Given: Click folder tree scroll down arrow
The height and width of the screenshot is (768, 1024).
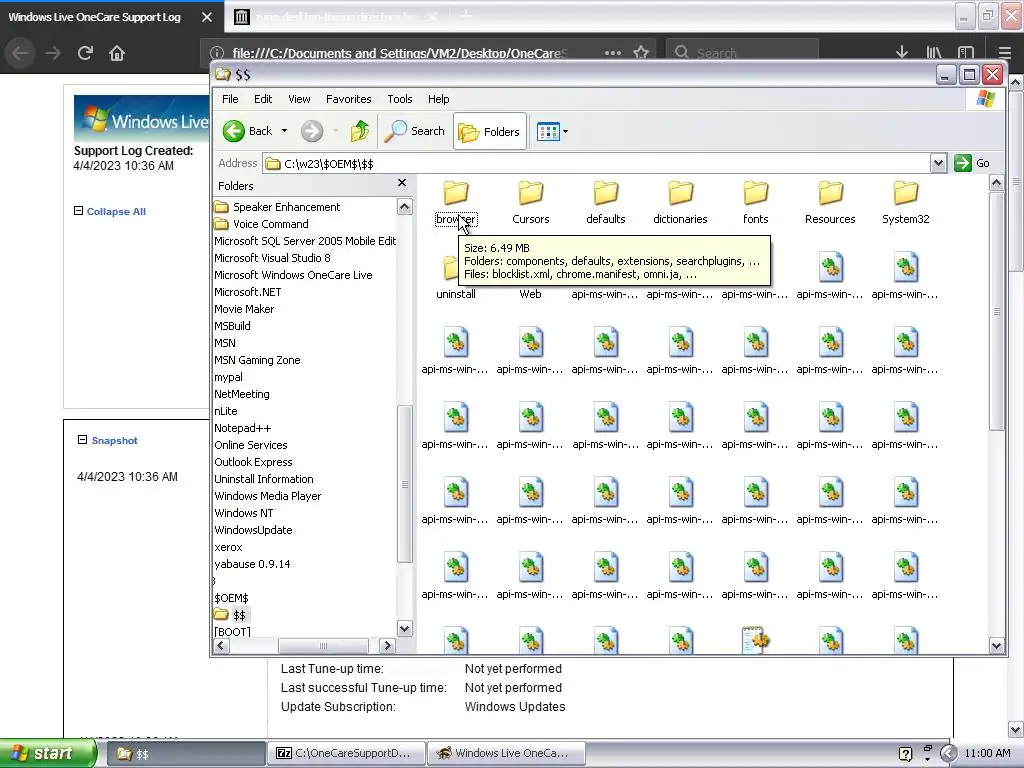Looking at the screenshot, I should point(405,629).
